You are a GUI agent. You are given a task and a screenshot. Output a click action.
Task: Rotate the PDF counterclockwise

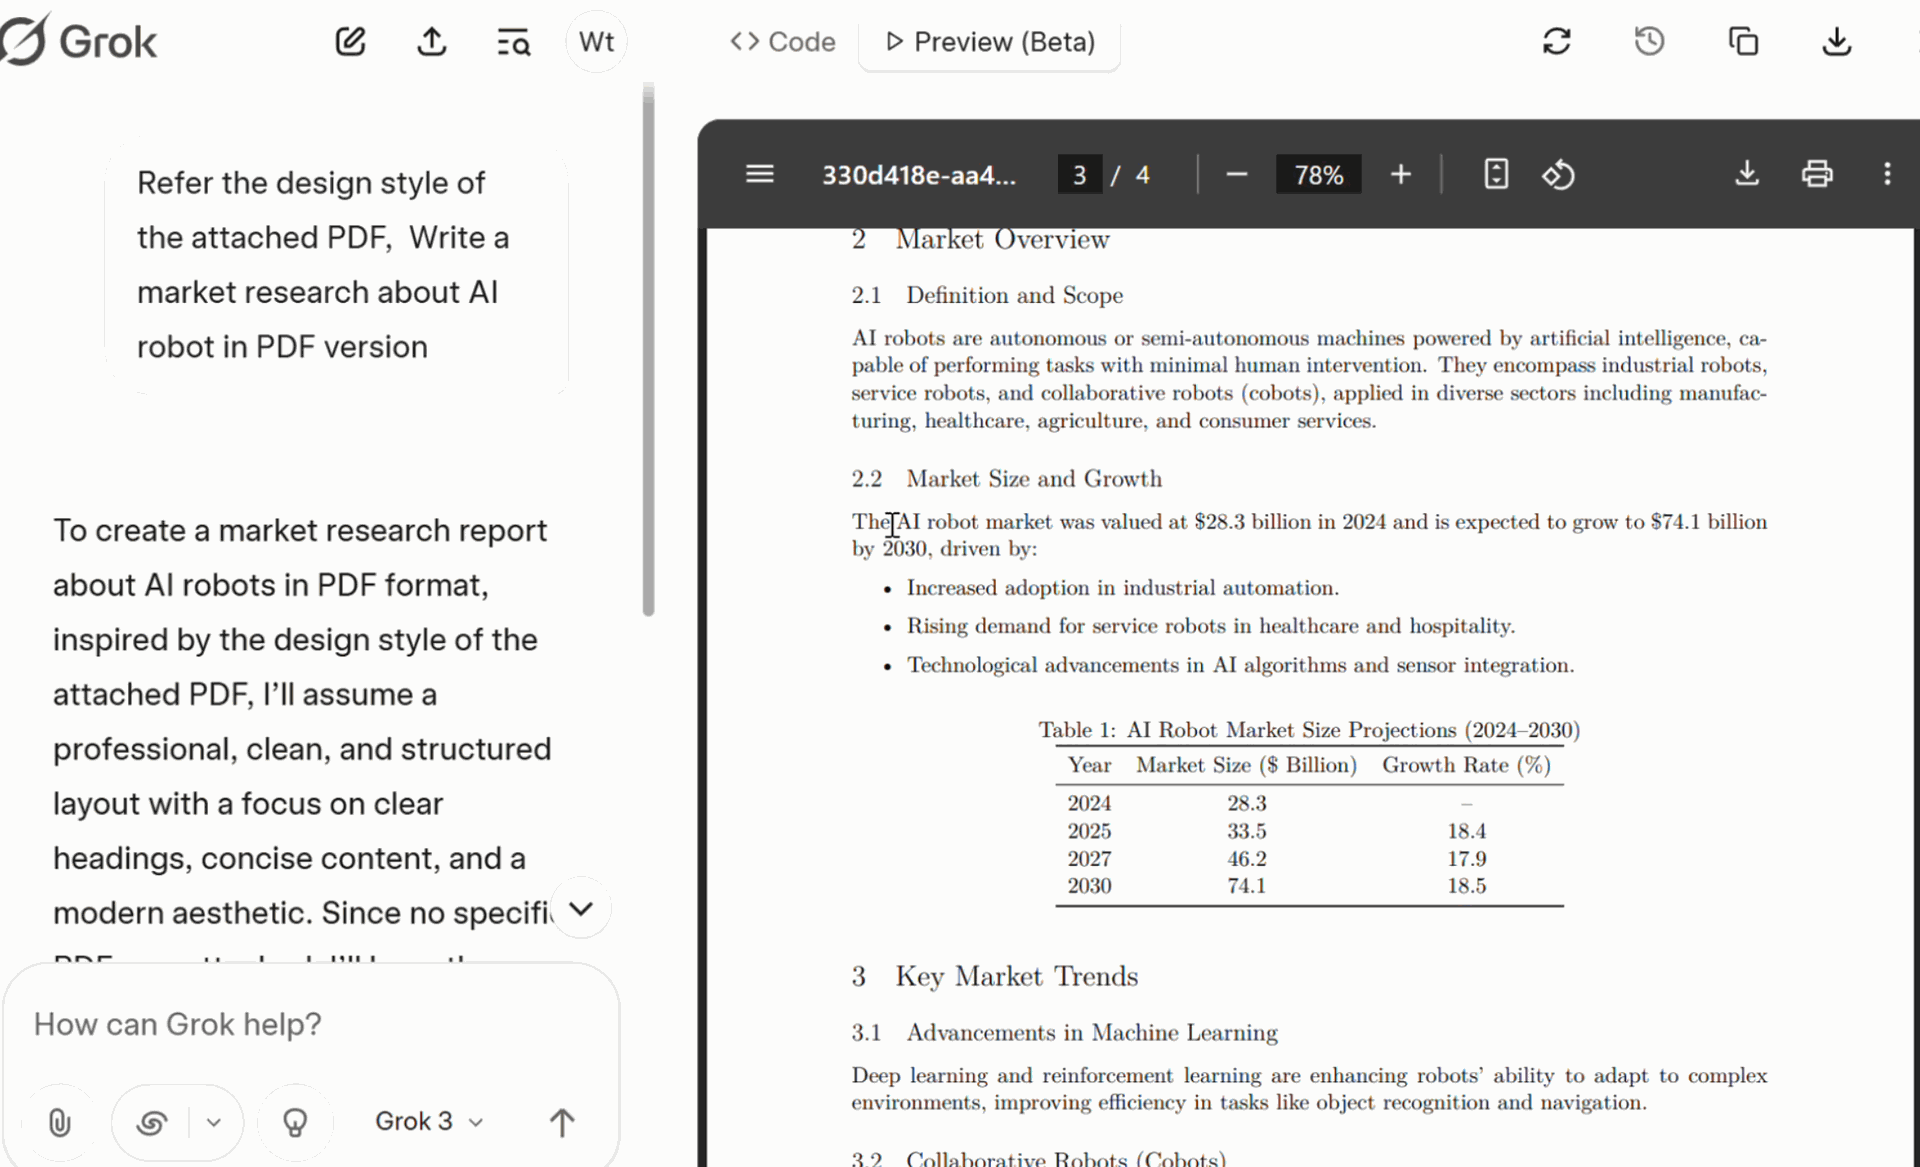click(x=1558, y=175)
